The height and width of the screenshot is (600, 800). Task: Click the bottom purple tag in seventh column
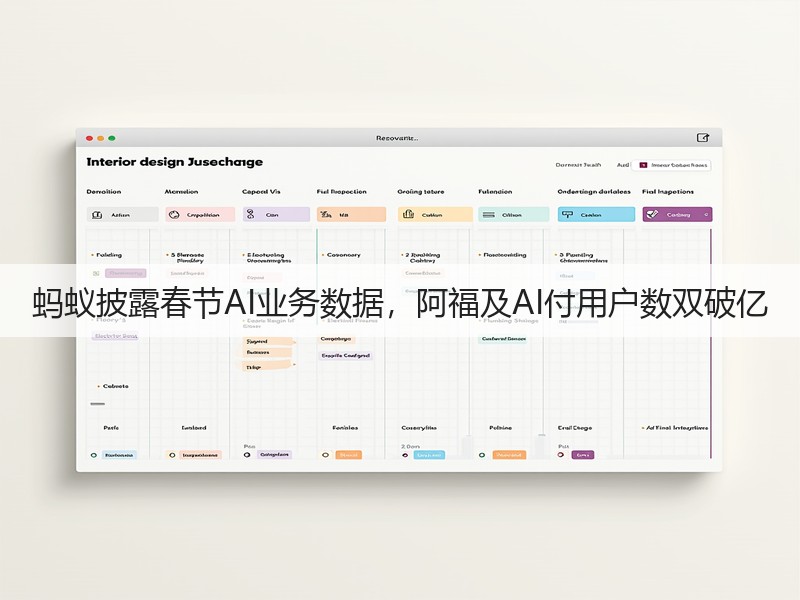tap(583, 455)
